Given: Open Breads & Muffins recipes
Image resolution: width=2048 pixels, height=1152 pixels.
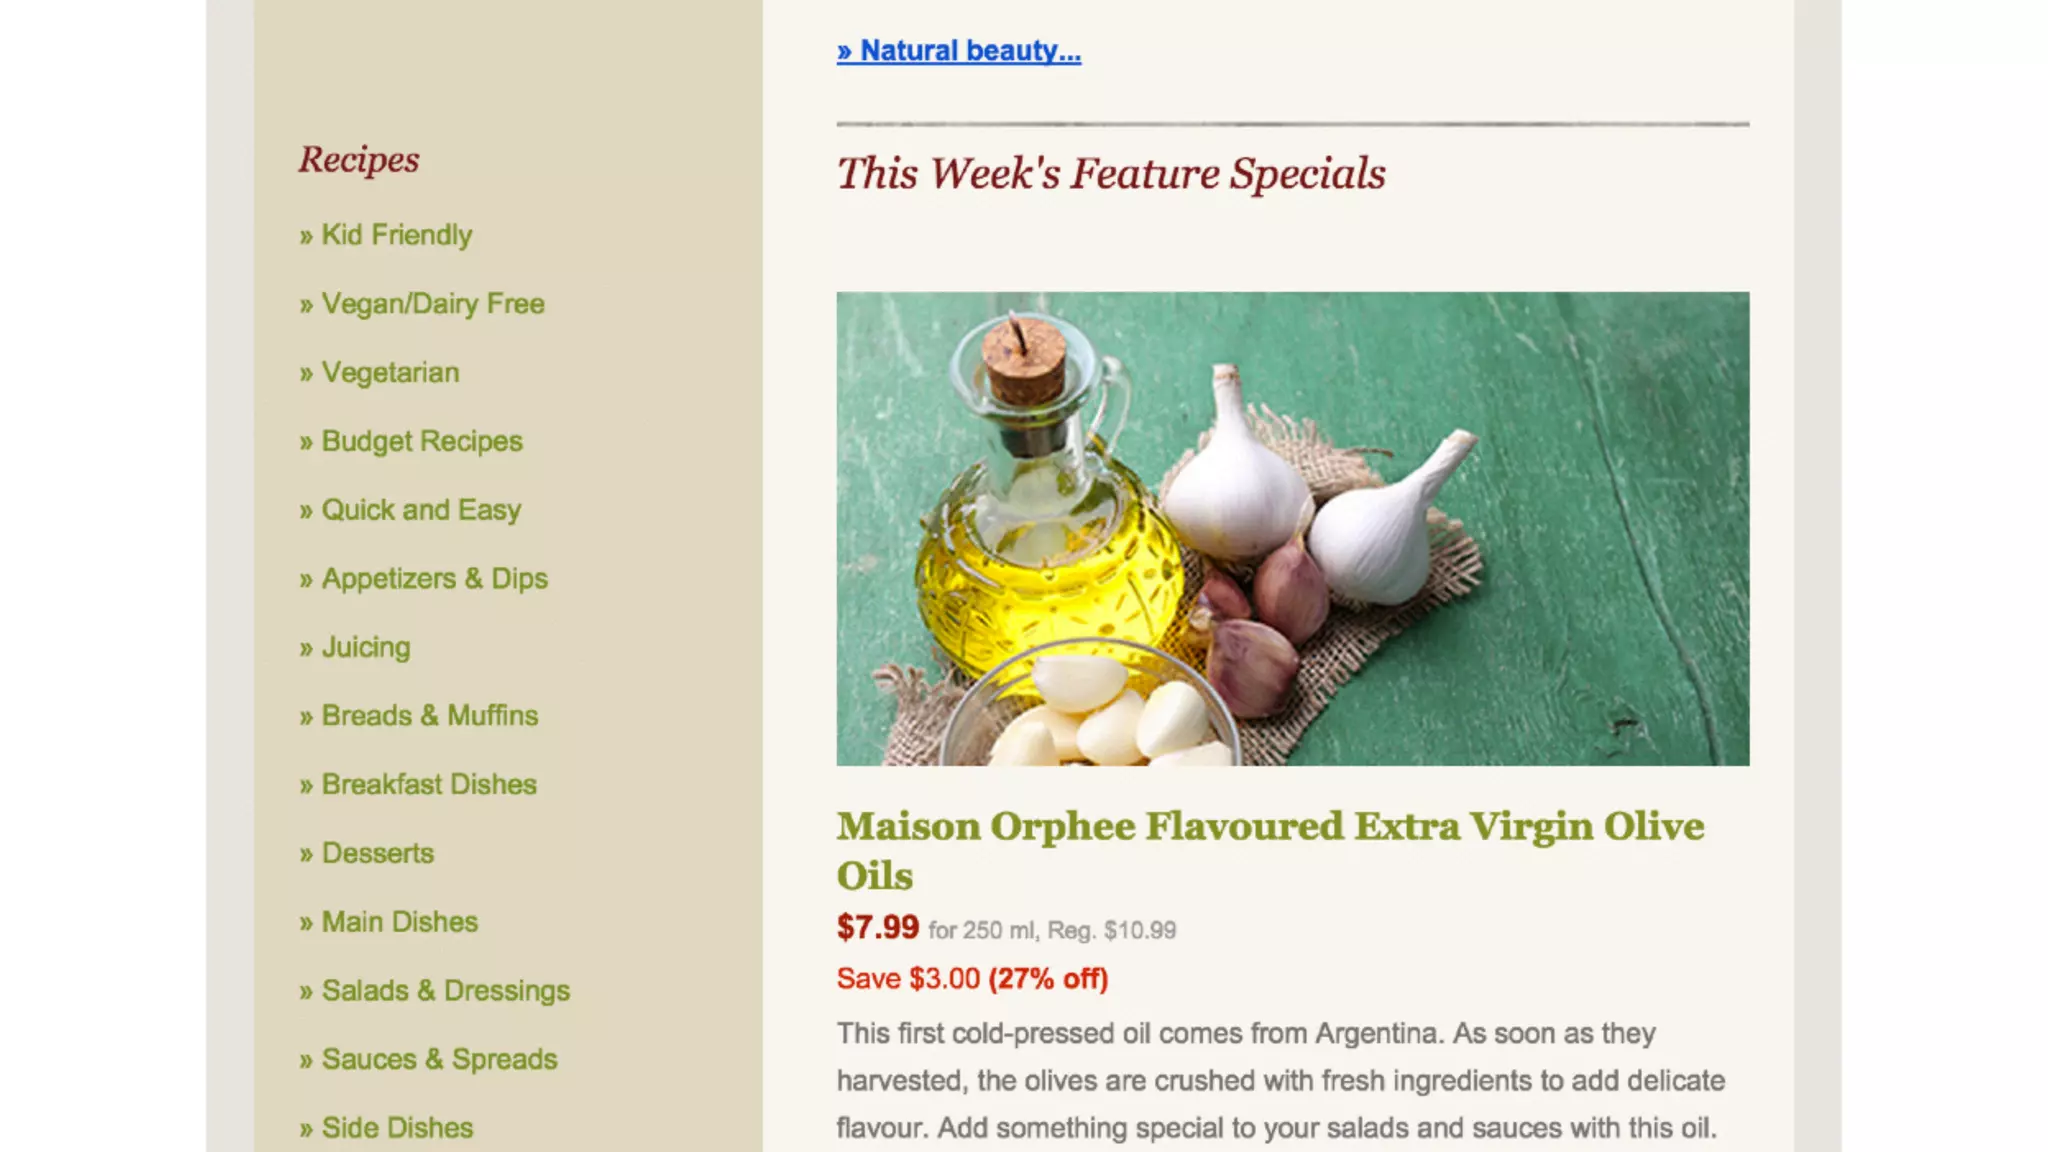Looking at the screenshot, I should click(418, 716).
